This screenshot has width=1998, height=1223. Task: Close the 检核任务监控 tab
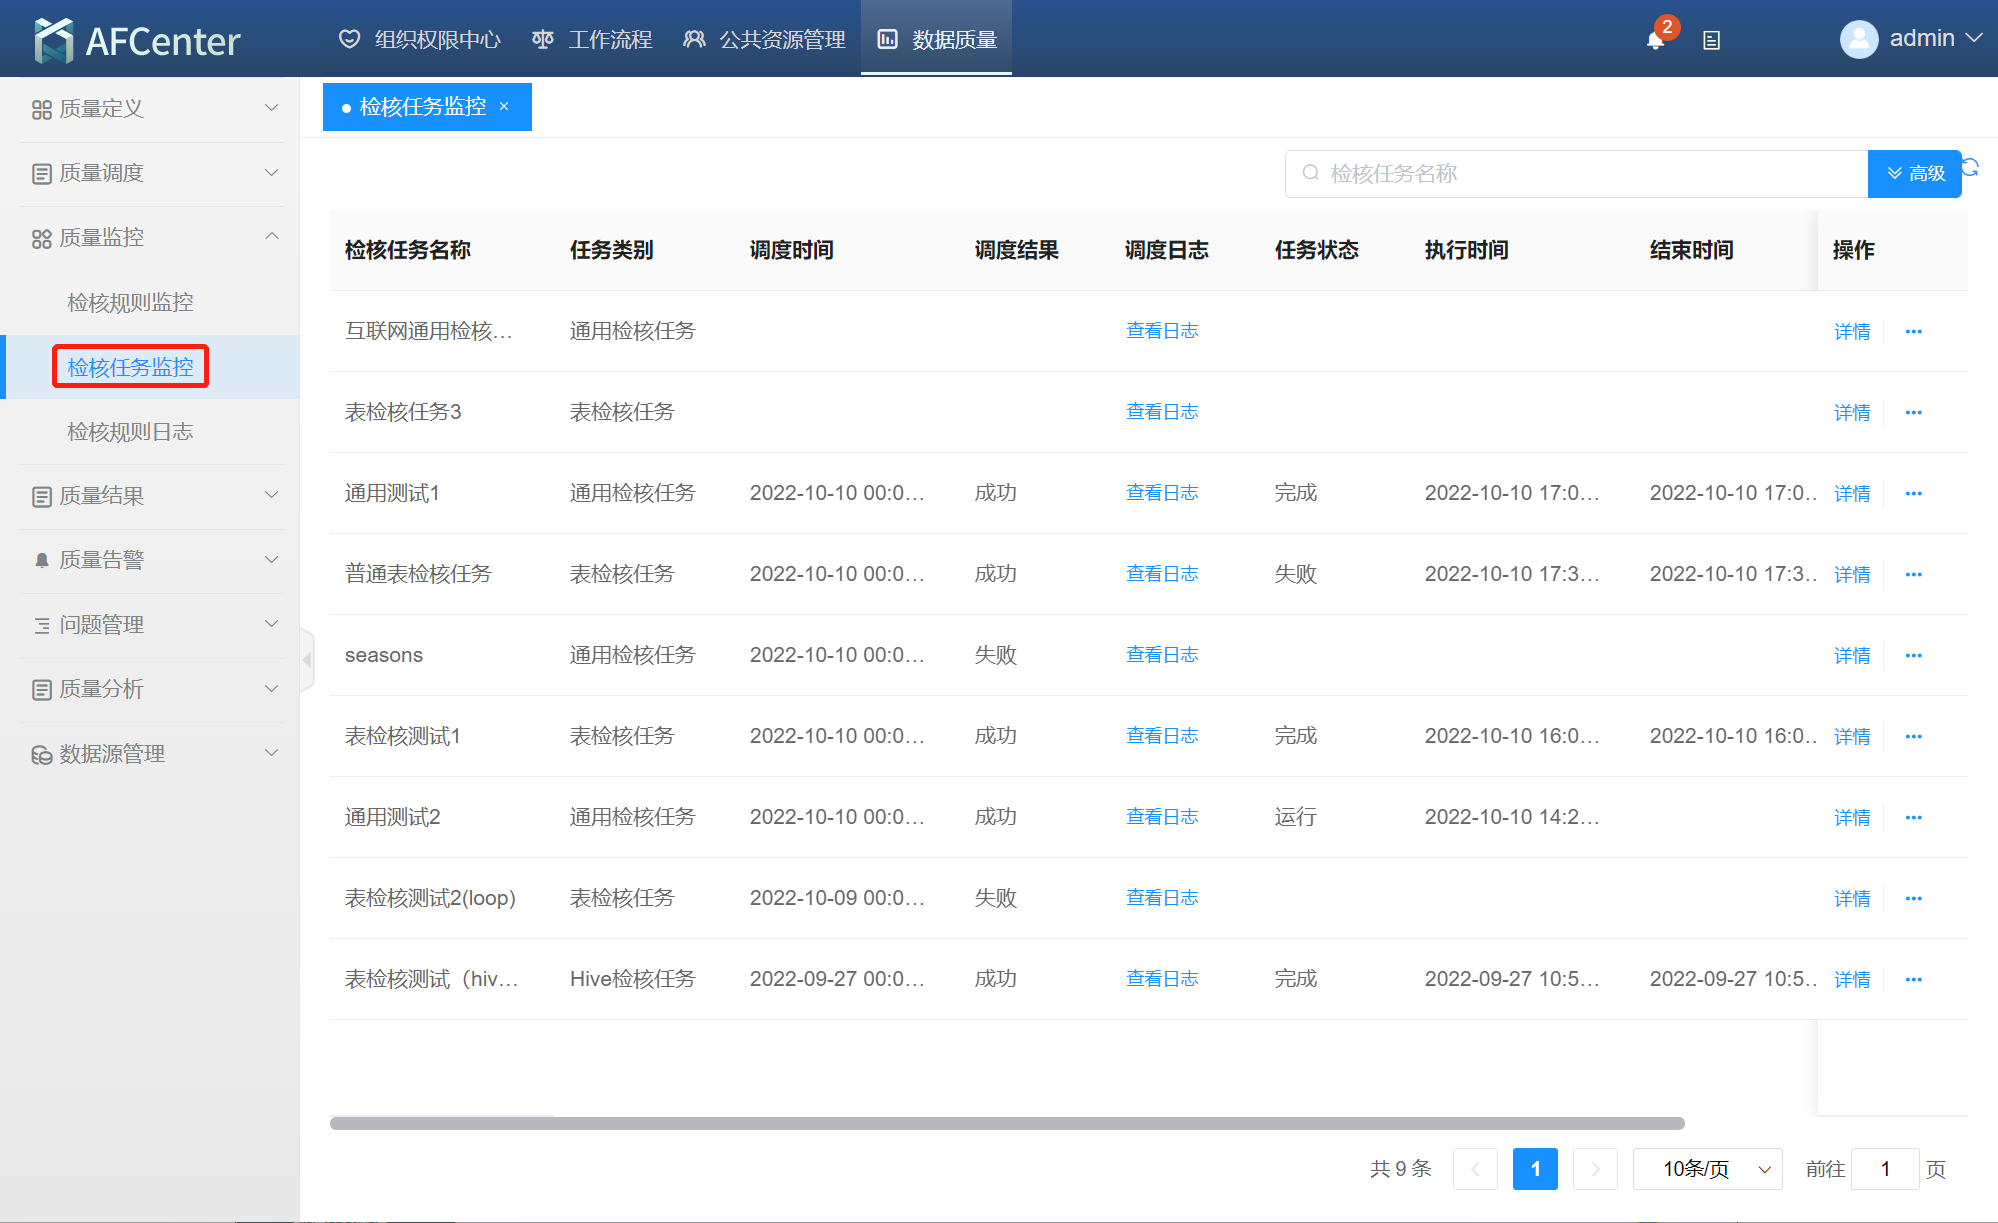pyautogui.click(x=504, y=107)
